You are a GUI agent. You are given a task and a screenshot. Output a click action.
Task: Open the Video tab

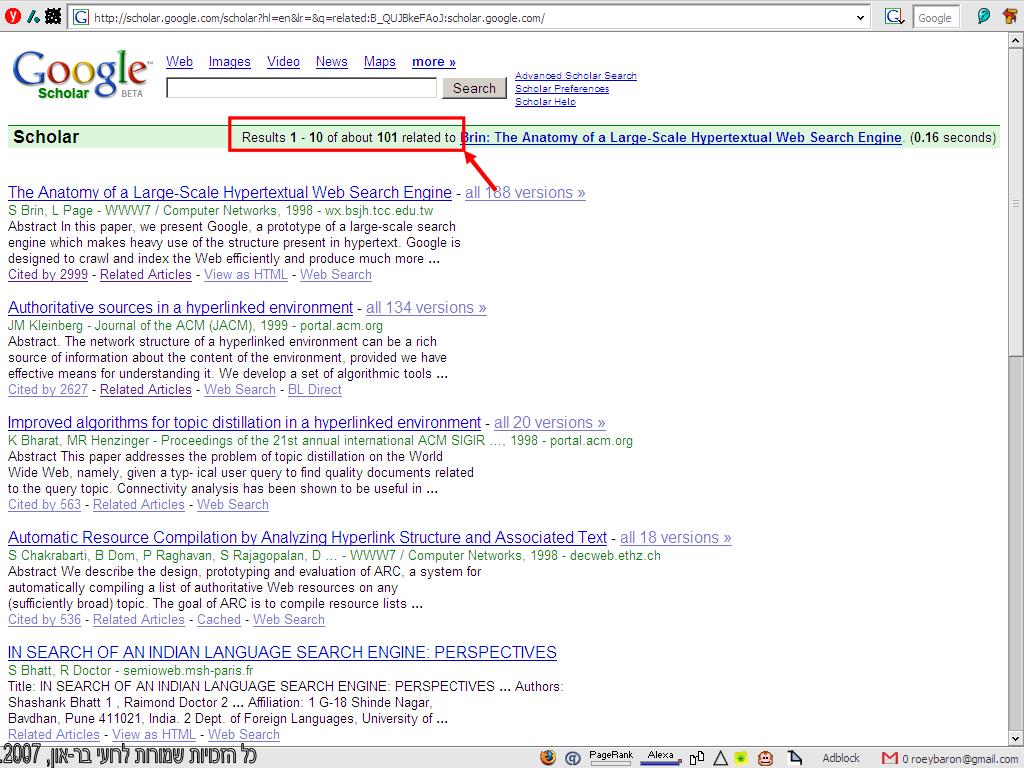(x=283, y=61)
